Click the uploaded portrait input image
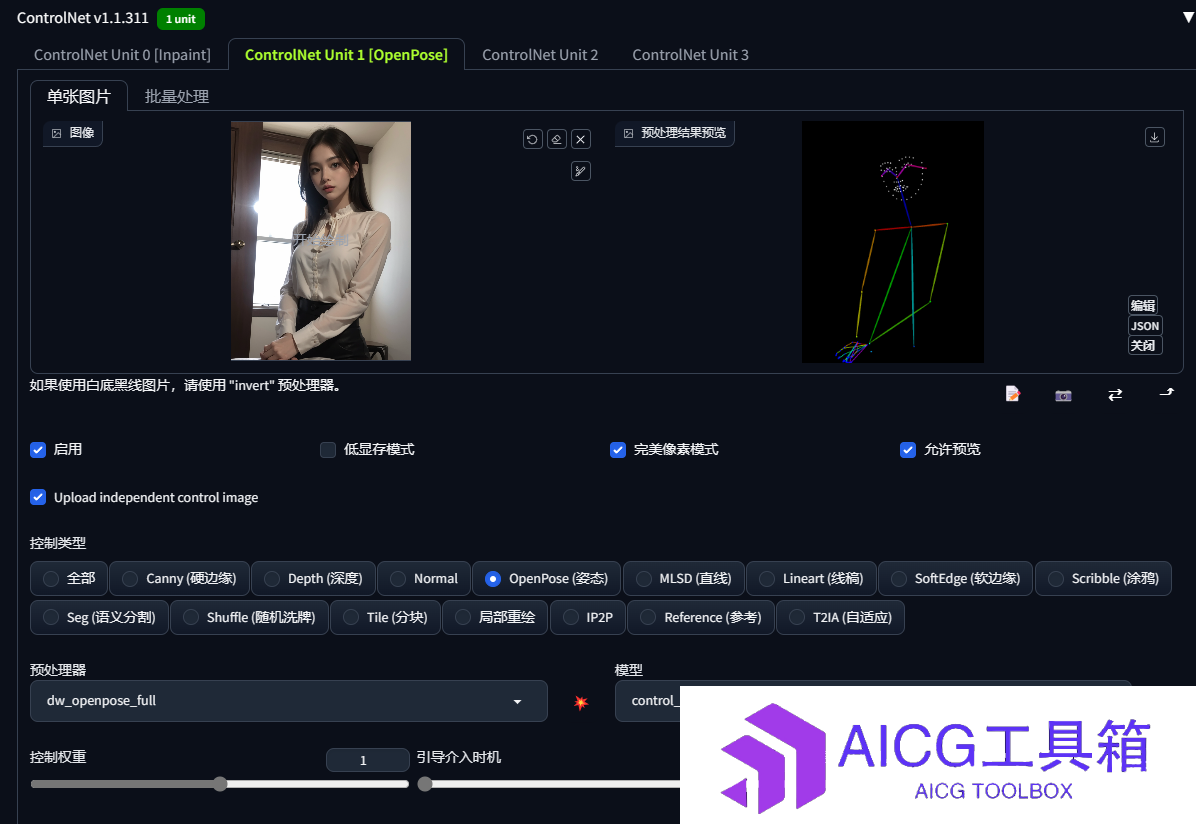The height and width of the screenshot is (824, 1196). pos(321,241)
